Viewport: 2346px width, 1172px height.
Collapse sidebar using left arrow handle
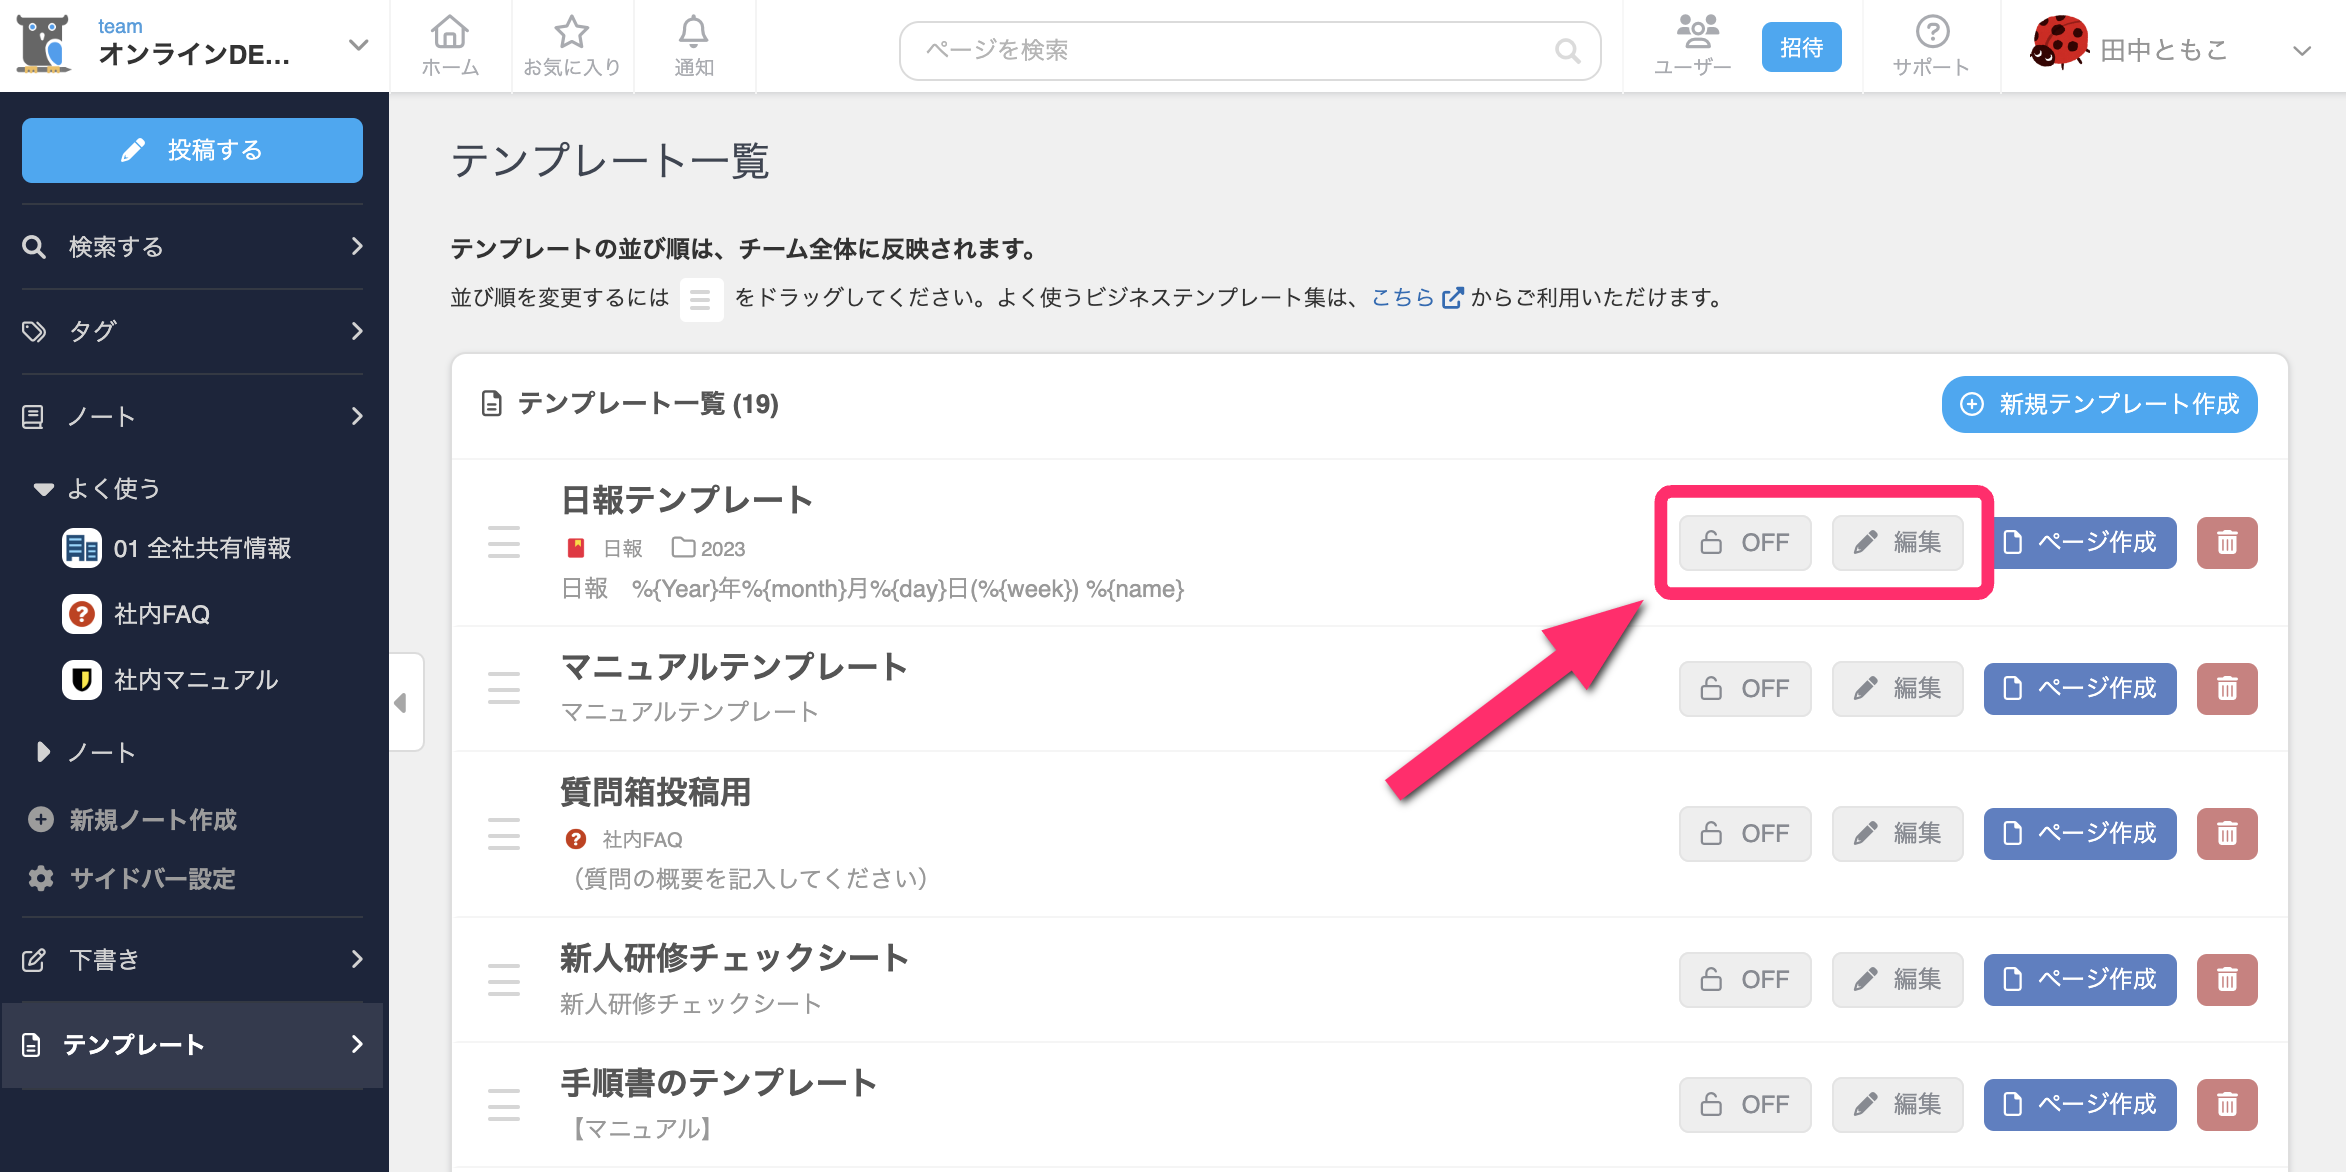click(x=402, y=702)
